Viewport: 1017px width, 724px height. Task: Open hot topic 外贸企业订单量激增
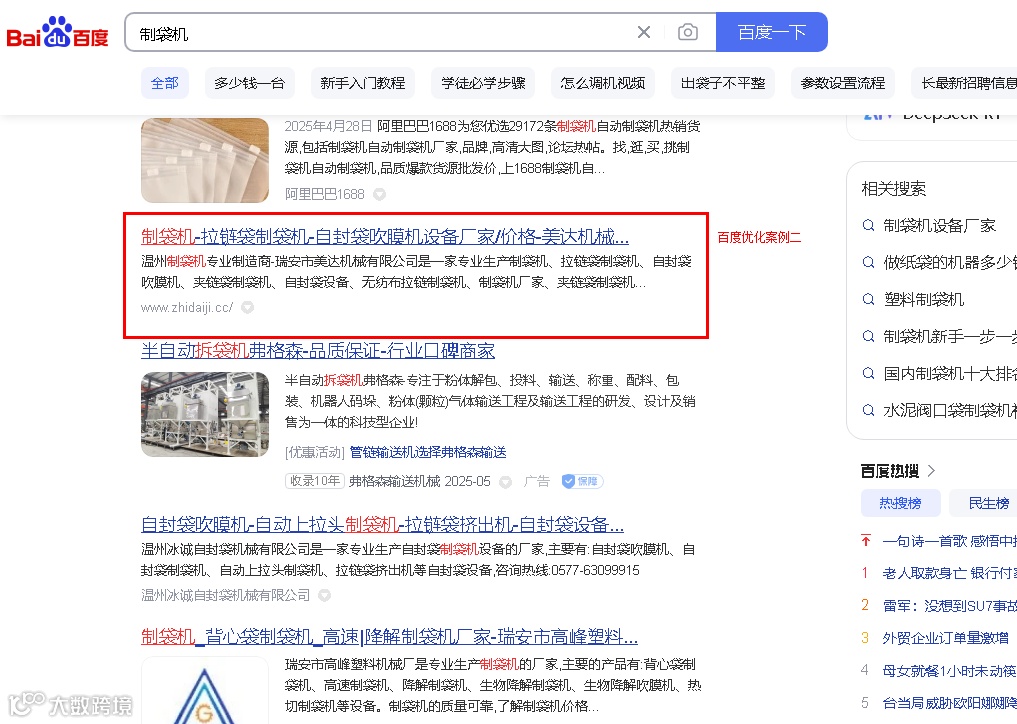[x=946, y=638]
